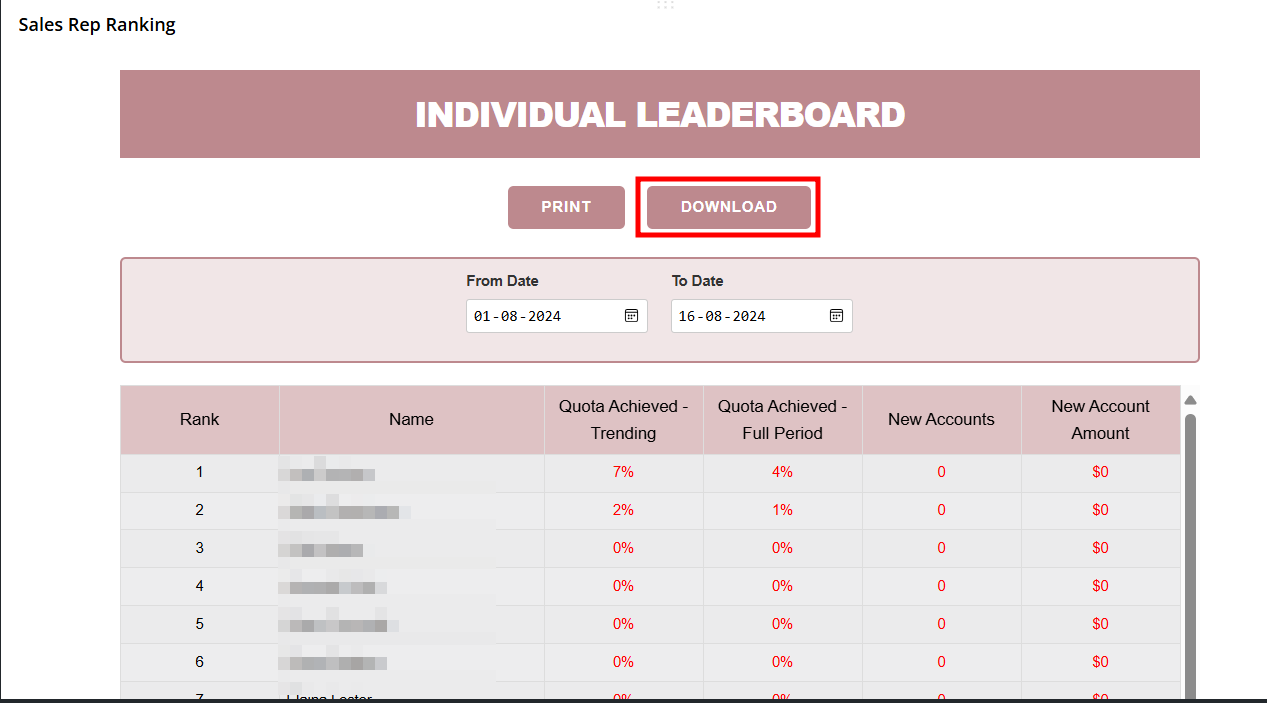Click the INDIVIDUAL LEADERBOARD banner title
1267x703 pixels.
tap(660, 114)
